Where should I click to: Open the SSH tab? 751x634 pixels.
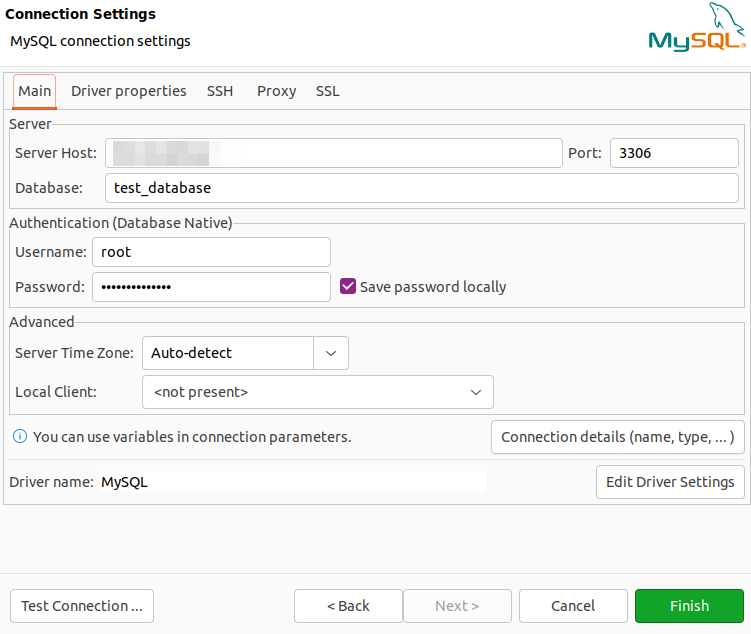(x=220, y=91)
